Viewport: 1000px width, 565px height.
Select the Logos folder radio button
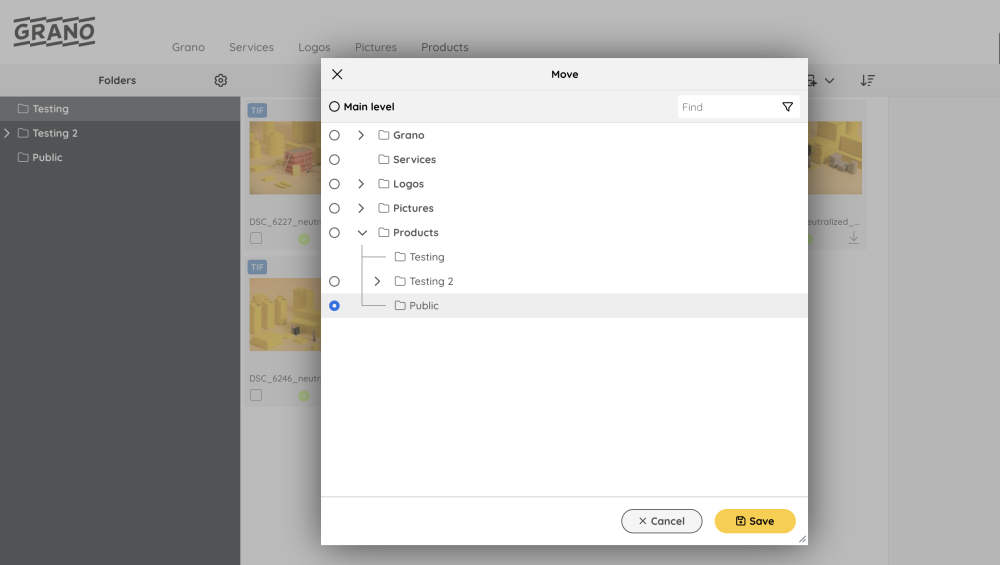point(334,184)
